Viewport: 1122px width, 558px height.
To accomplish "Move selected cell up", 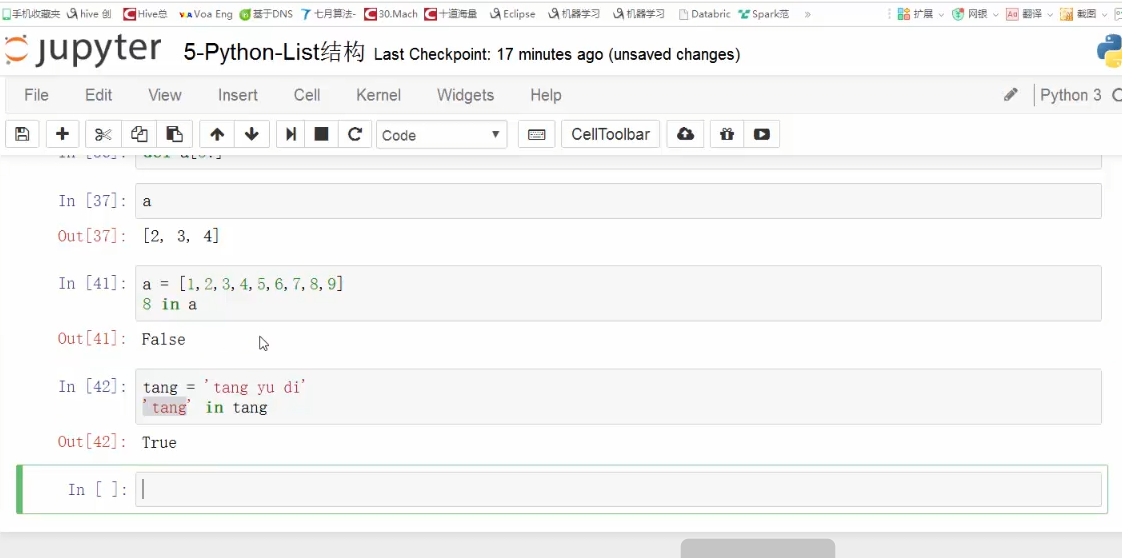I will pos(217,134).
